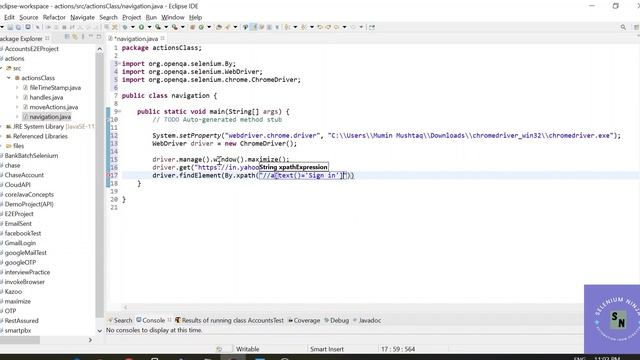The image size is (640, 360).
Task: Toggle Link with Editor in Package Explorer
Action: (x=75, y=37)
